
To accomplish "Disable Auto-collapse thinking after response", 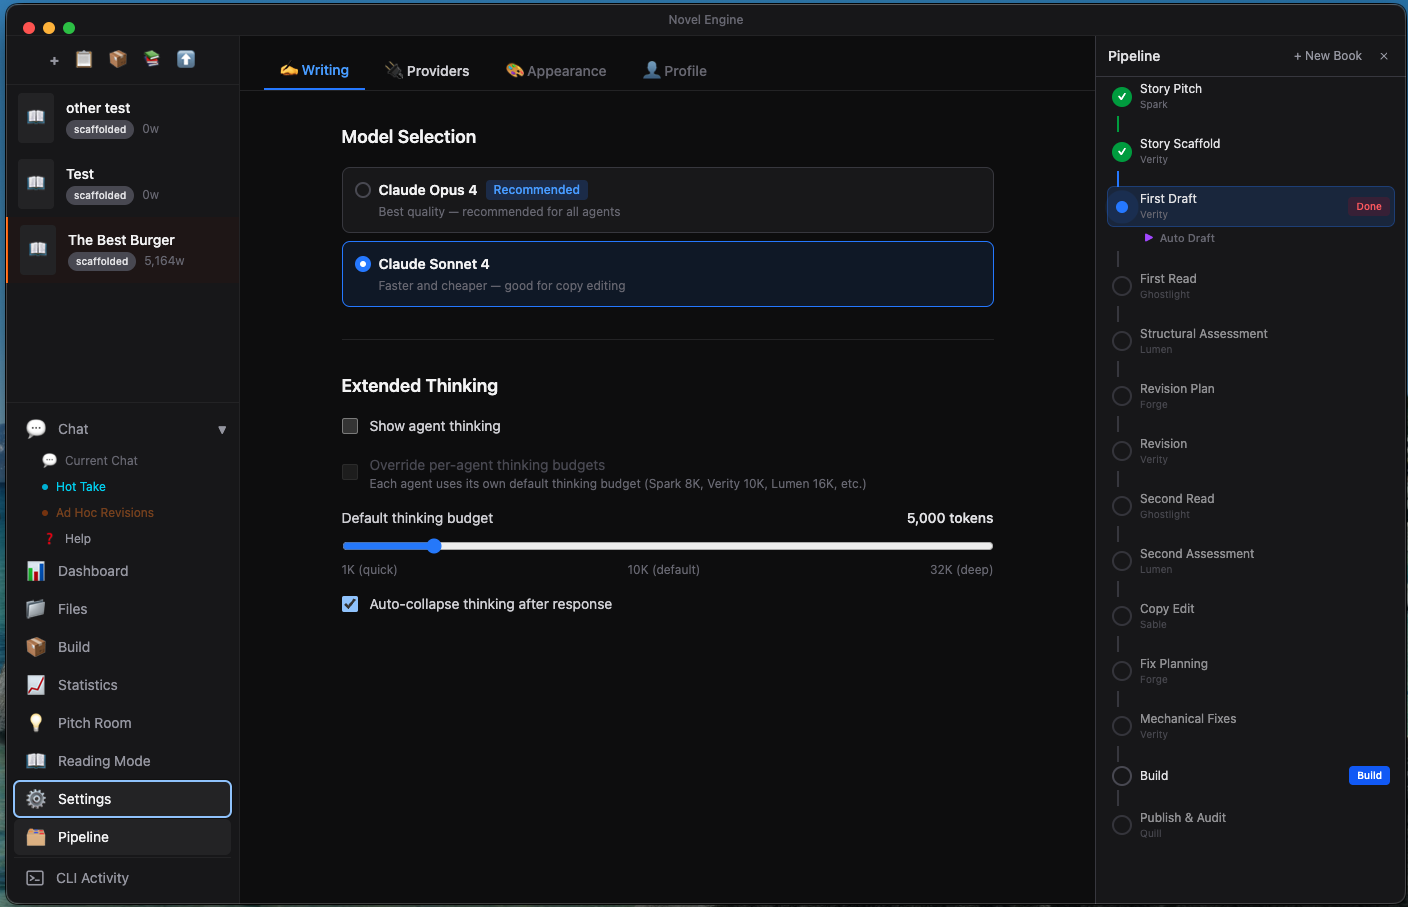I will [350, 604].
